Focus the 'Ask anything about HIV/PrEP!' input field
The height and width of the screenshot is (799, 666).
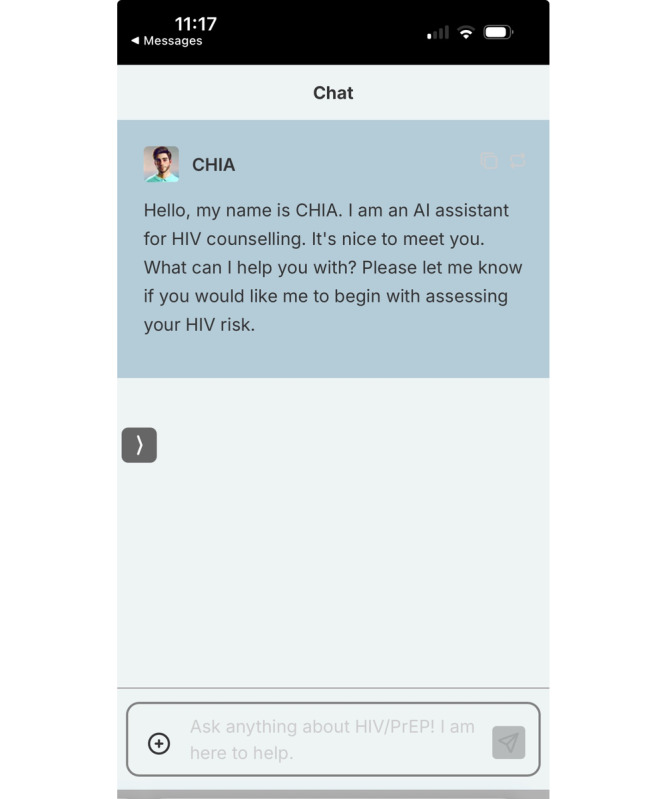(x=333, y=739)
